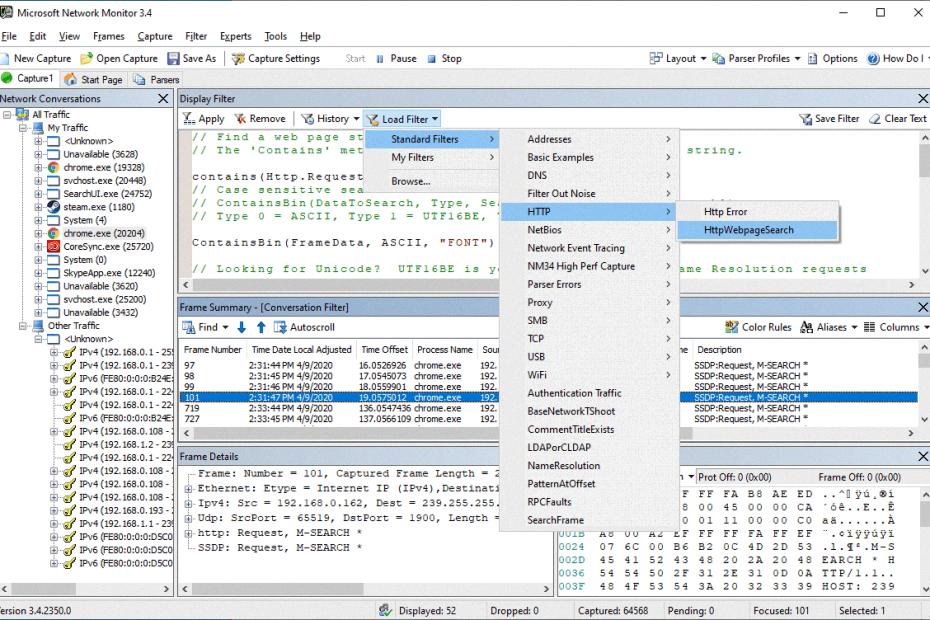Open the Aliases dropdown
The width and height of the screenshot is (930, 620).
829,327
